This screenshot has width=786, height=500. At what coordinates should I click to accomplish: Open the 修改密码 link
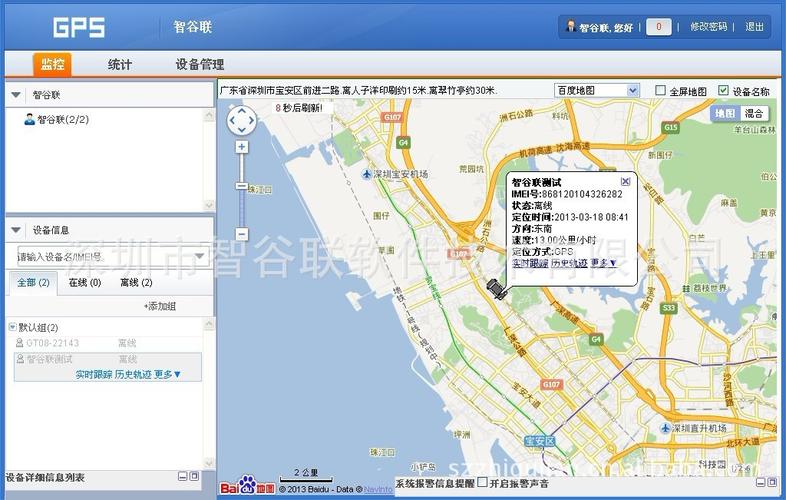point(708,27)
